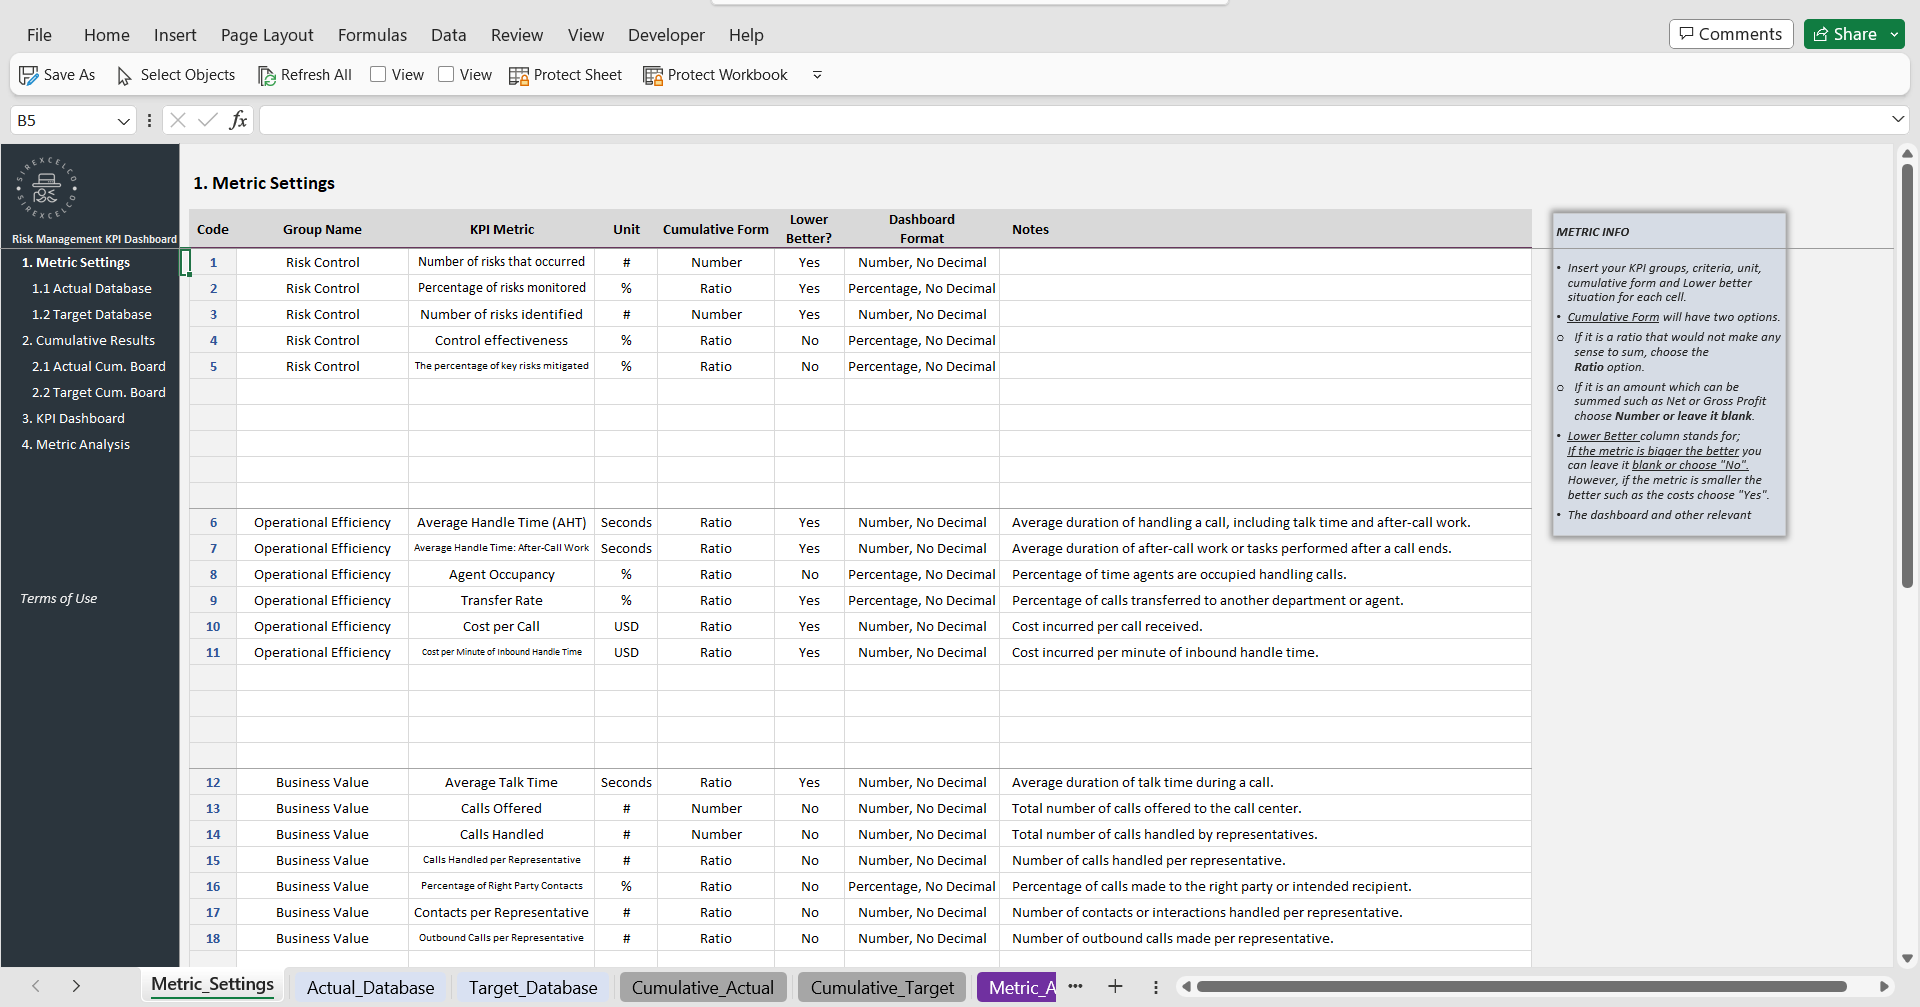This screenshot has height=1007, width=1920.
Task: Click the horizontal scrollbar at bottom
Action: pyautogui.click(x=1520, y=987)
